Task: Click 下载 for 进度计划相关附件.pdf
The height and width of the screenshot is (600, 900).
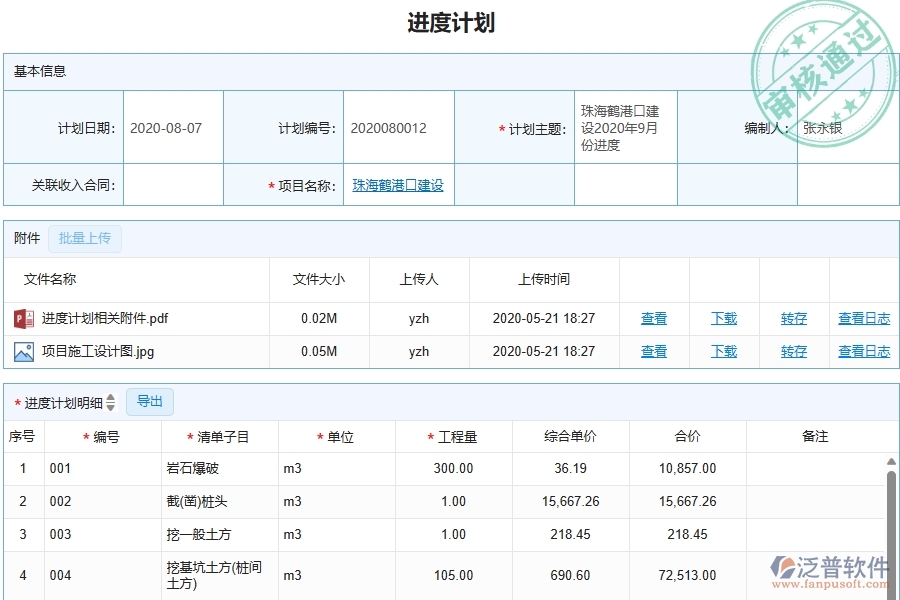Action: pos(723,318)
